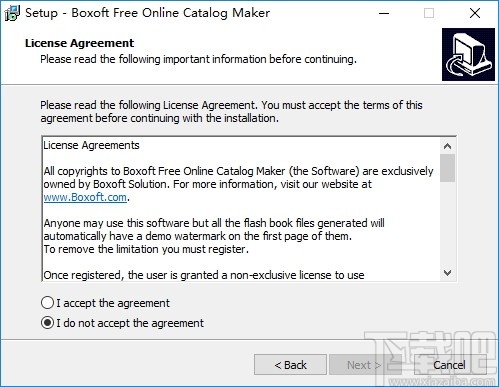This screenshot has width=499, height=387.
Task: Click "Please read the following important information" subtitle
Action: click(x=198, y=59)
